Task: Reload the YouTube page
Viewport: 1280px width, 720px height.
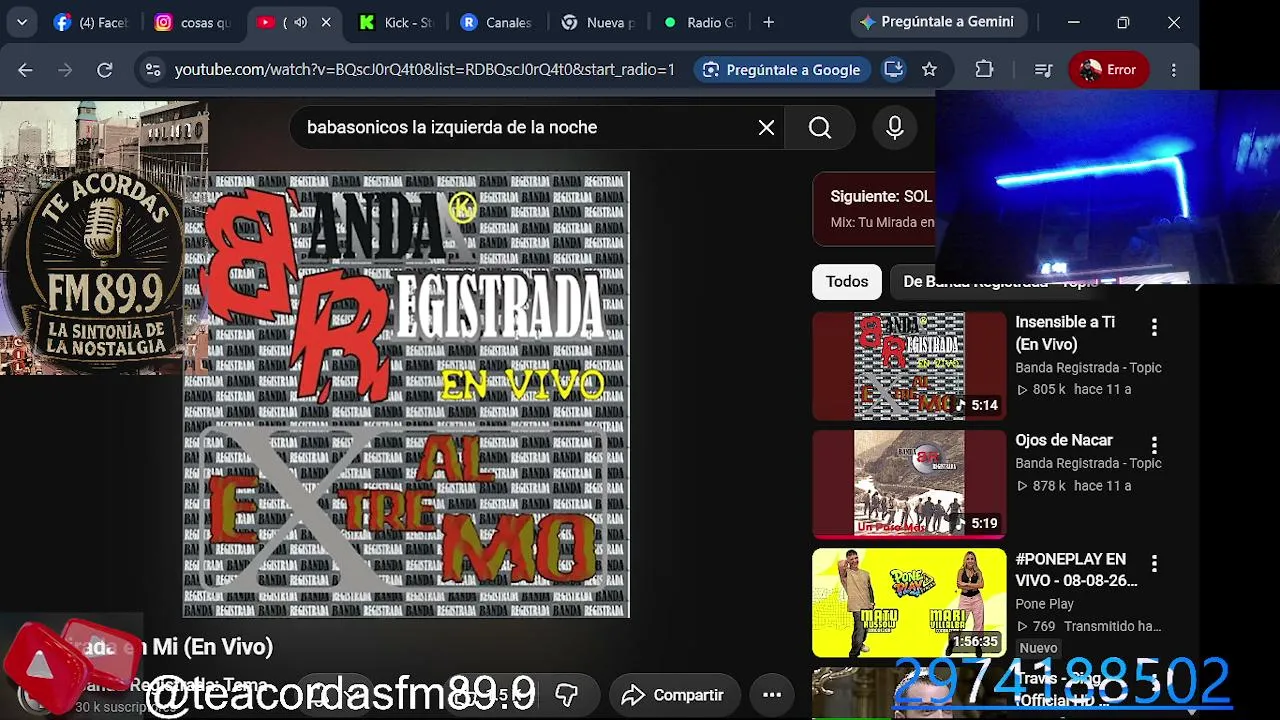Action: [x=105, y=70]
